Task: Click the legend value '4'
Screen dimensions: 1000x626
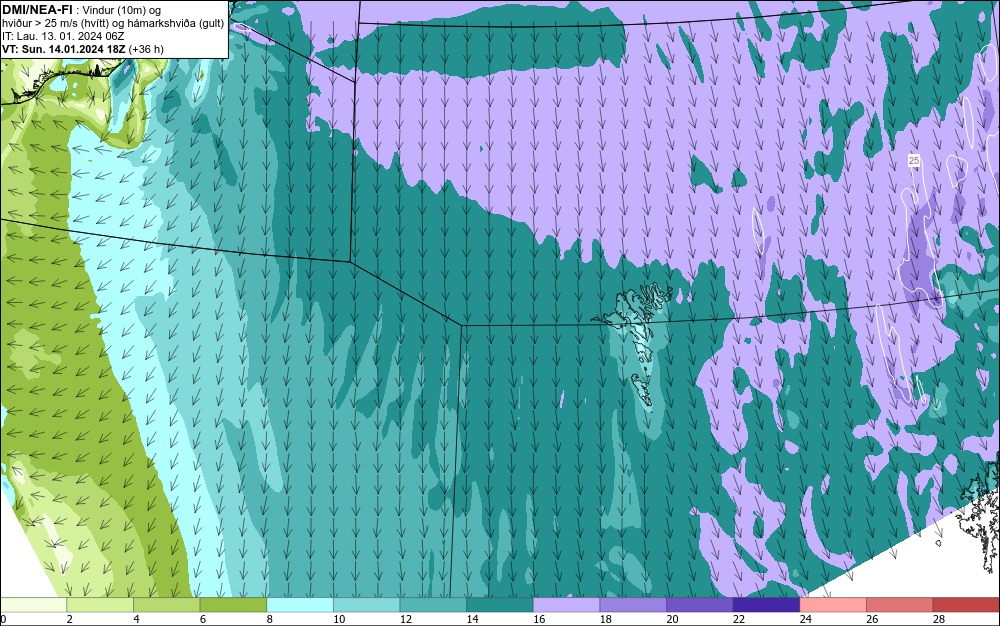Action: (136, 619)
